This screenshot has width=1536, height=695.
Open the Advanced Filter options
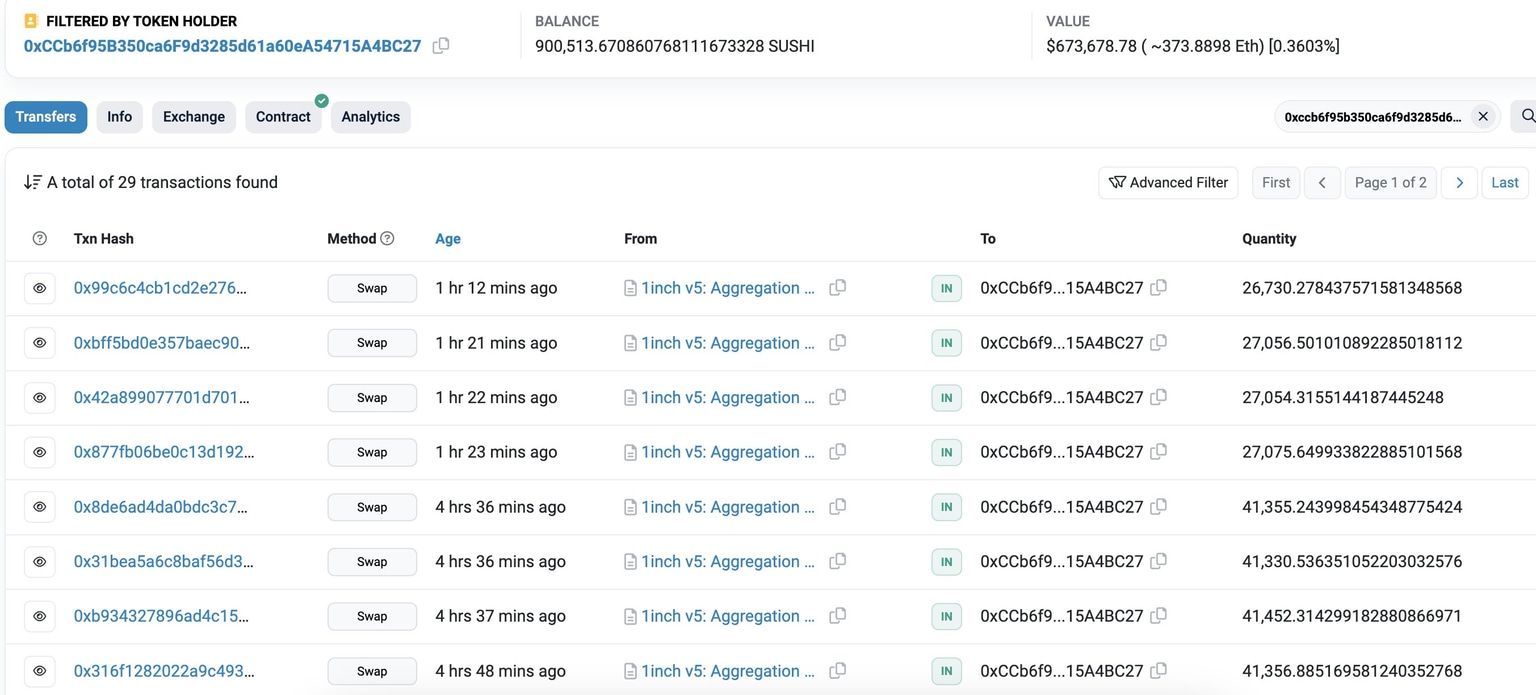click(x=1168, y=183)
